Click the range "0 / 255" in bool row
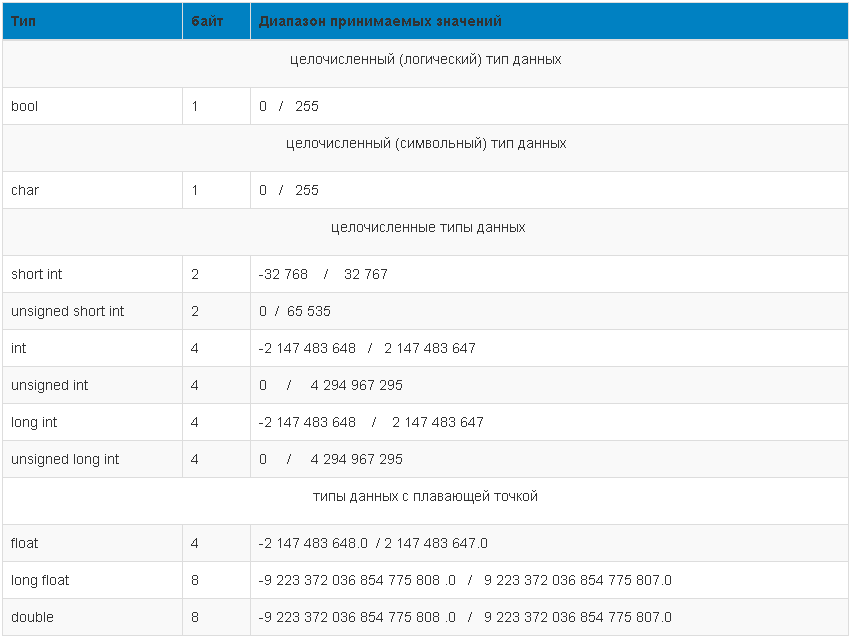The image size is (851, 638). point(289,106)
